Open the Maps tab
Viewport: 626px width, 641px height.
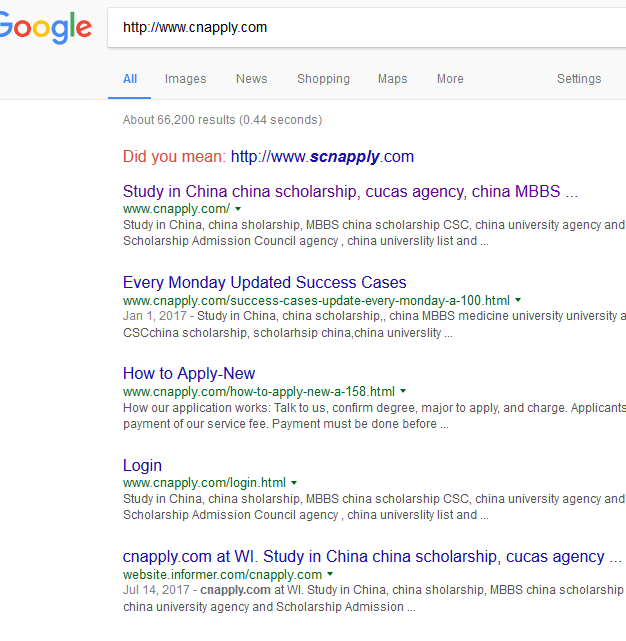[392, 78]
